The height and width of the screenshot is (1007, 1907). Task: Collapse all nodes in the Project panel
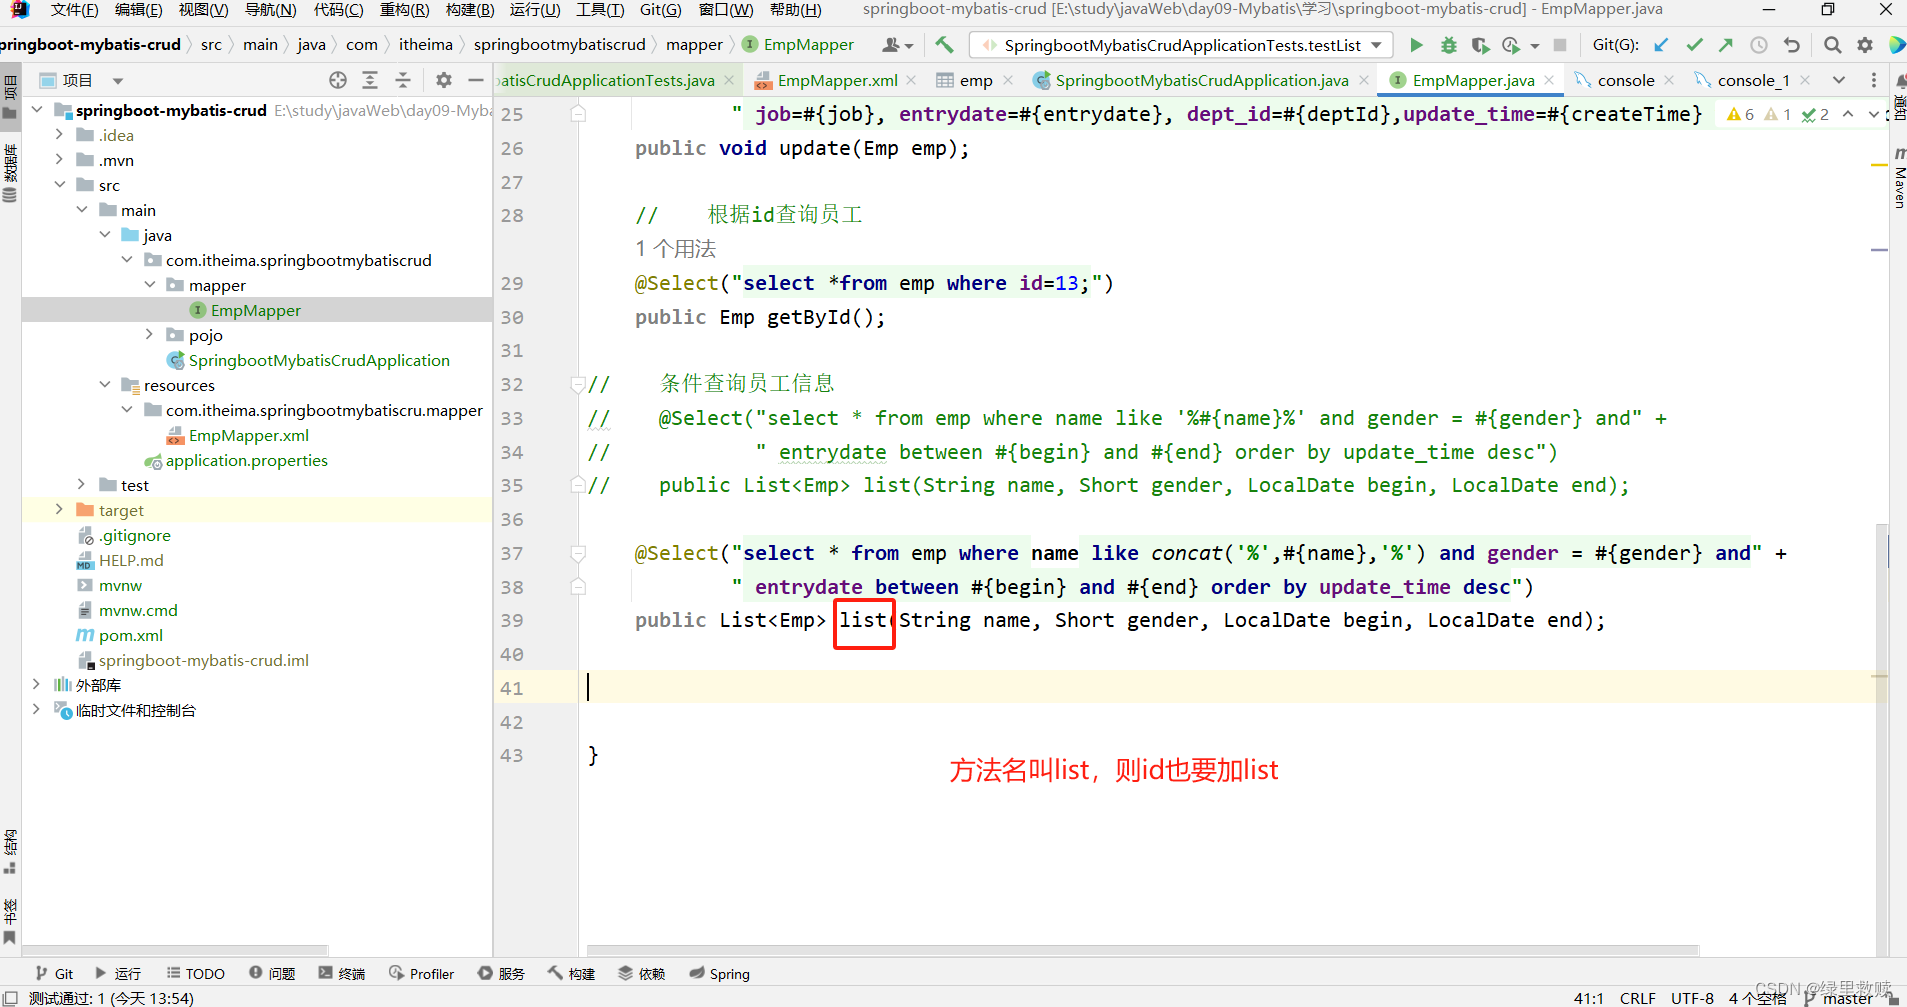404,80
